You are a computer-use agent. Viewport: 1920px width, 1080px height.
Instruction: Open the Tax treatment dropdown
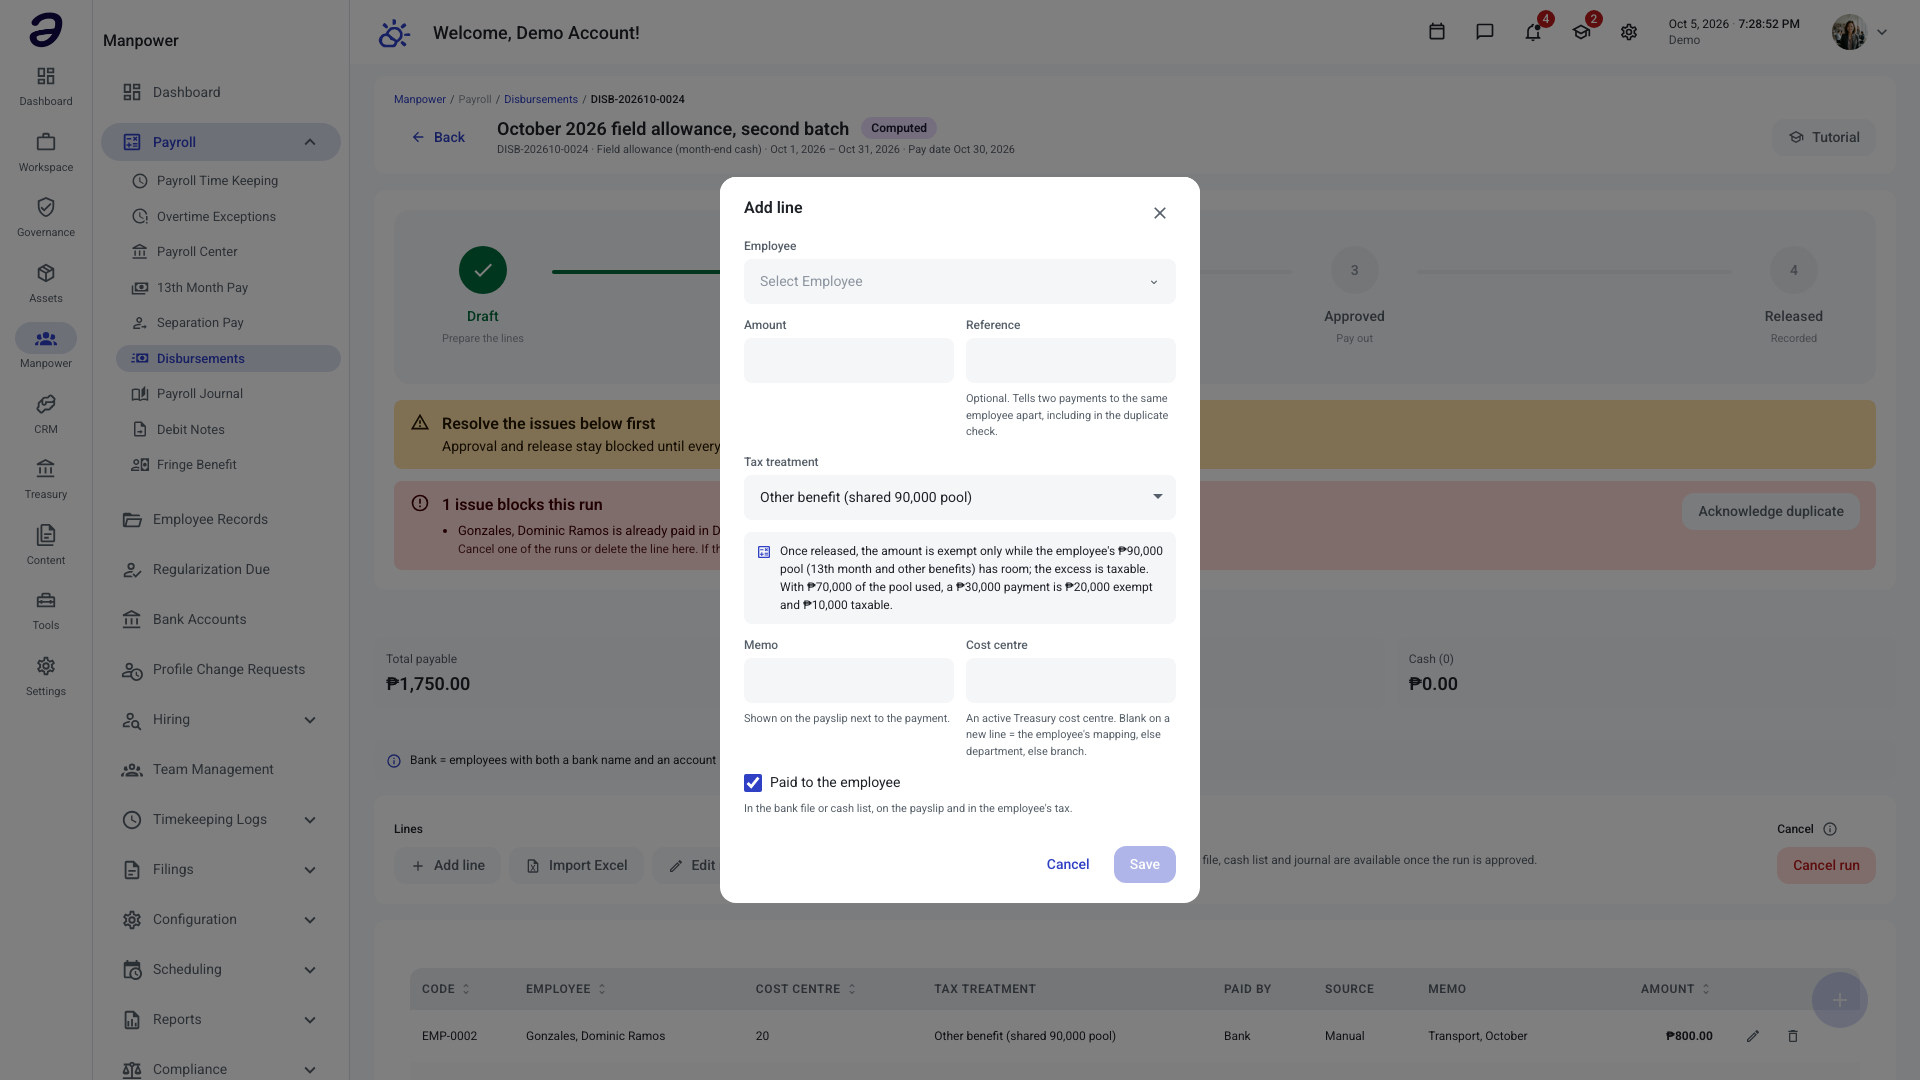pos(960,497)
